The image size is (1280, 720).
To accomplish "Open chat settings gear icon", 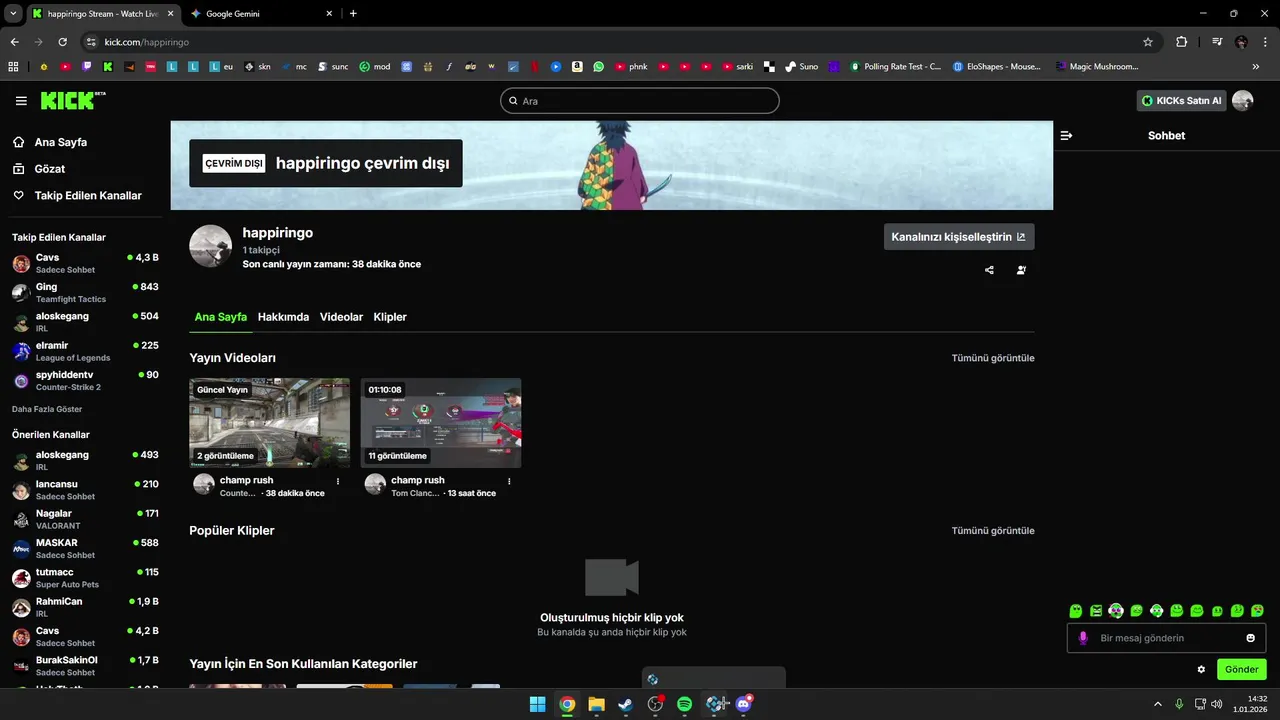I will click(x=1201, y=669).
